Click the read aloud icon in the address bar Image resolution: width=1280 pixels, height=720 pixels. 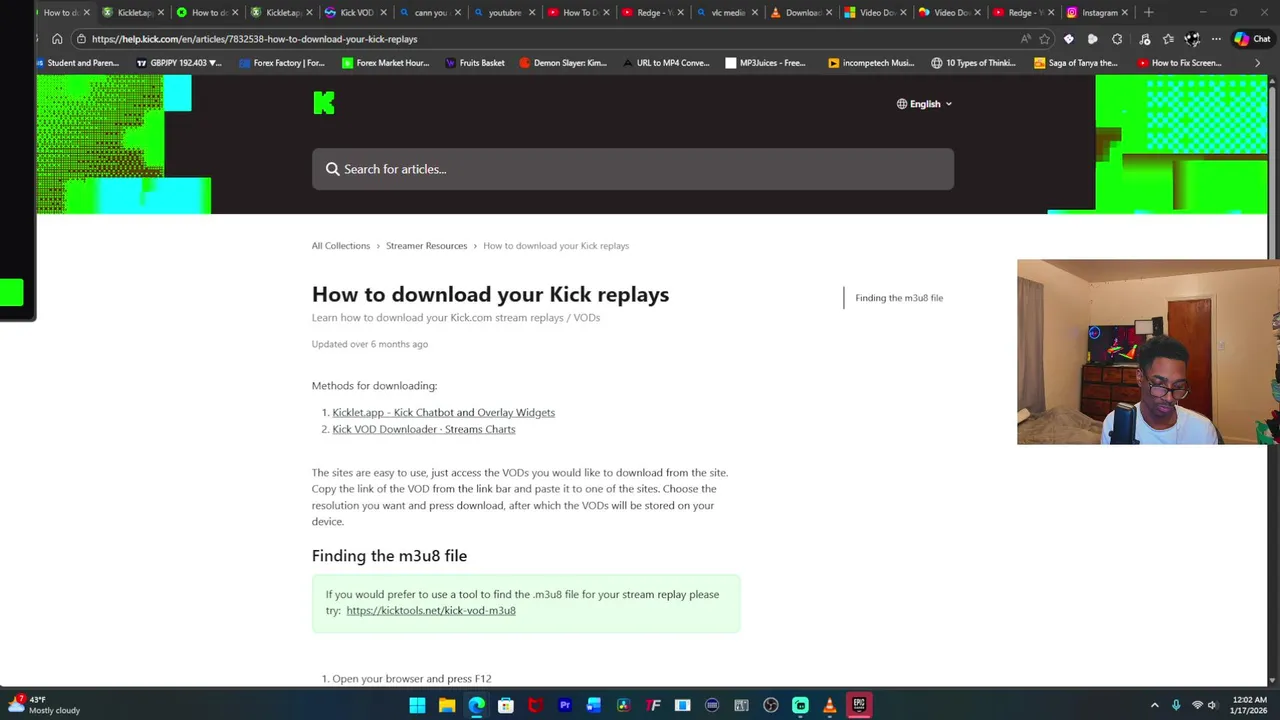[1025, 39]
